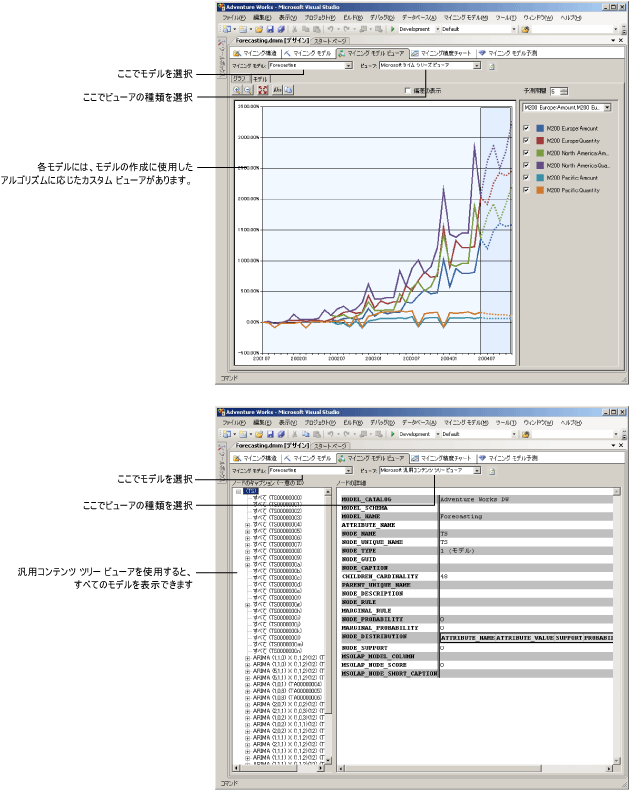
Task: Click the zoom in icon above the chart
Action: [236, 89]
